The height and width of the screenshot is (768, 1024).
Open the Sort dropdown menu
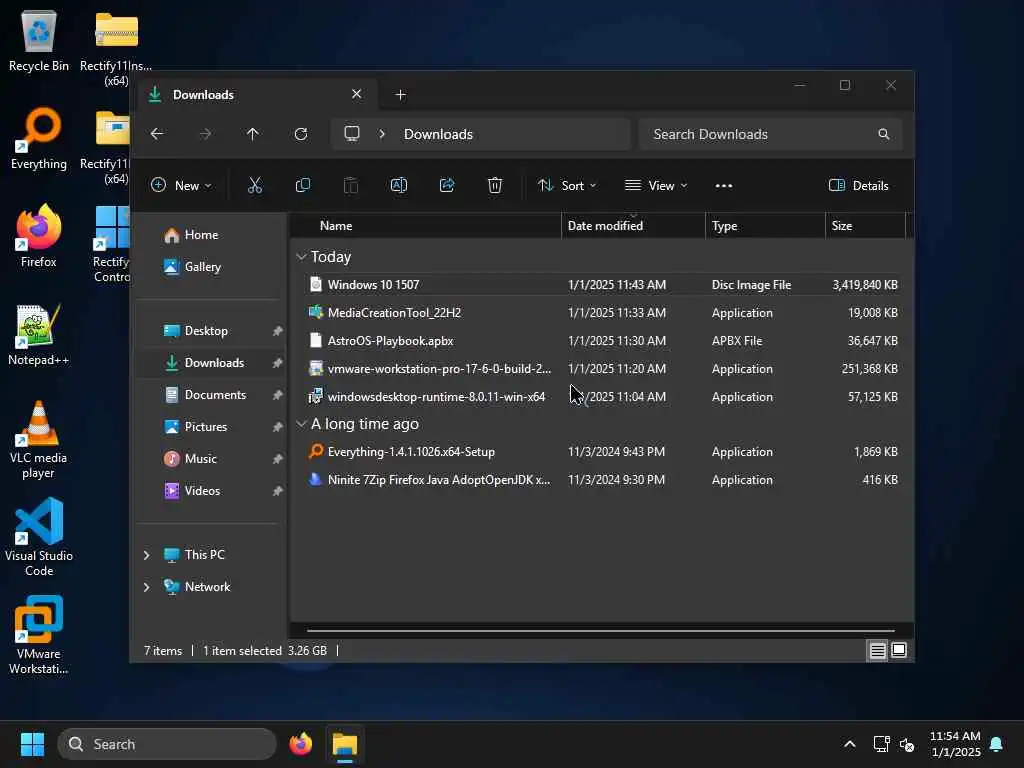click(x=567, y=185)
